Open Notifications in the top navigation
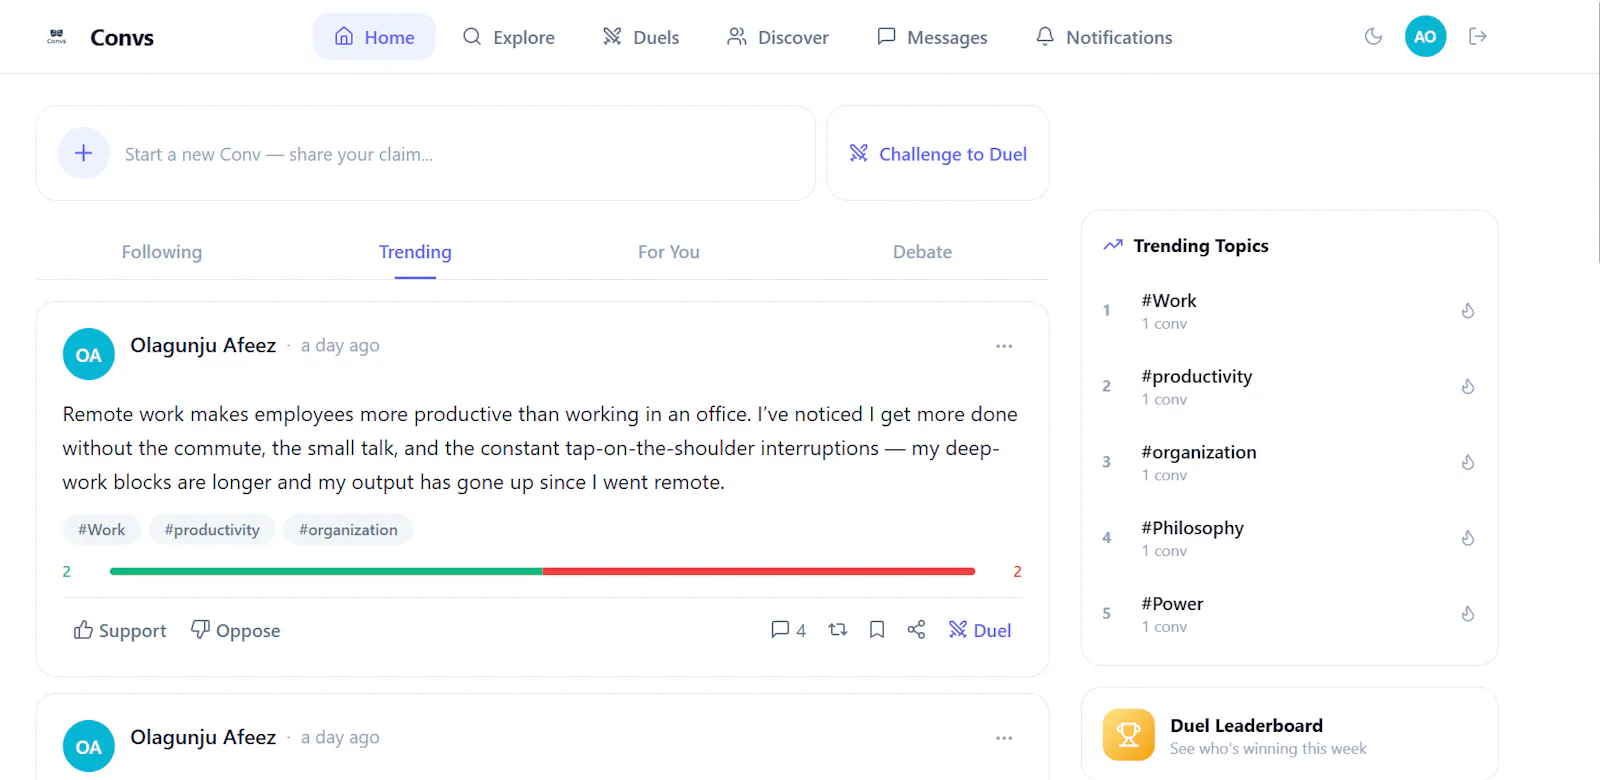The width and height of the screenshot is (1600, 780). (x=1104, y=37)
